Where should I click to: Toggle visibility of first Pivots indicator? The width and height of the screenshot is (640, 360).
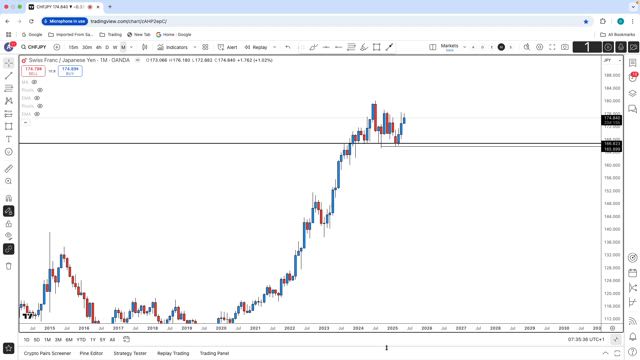point(40,90)
